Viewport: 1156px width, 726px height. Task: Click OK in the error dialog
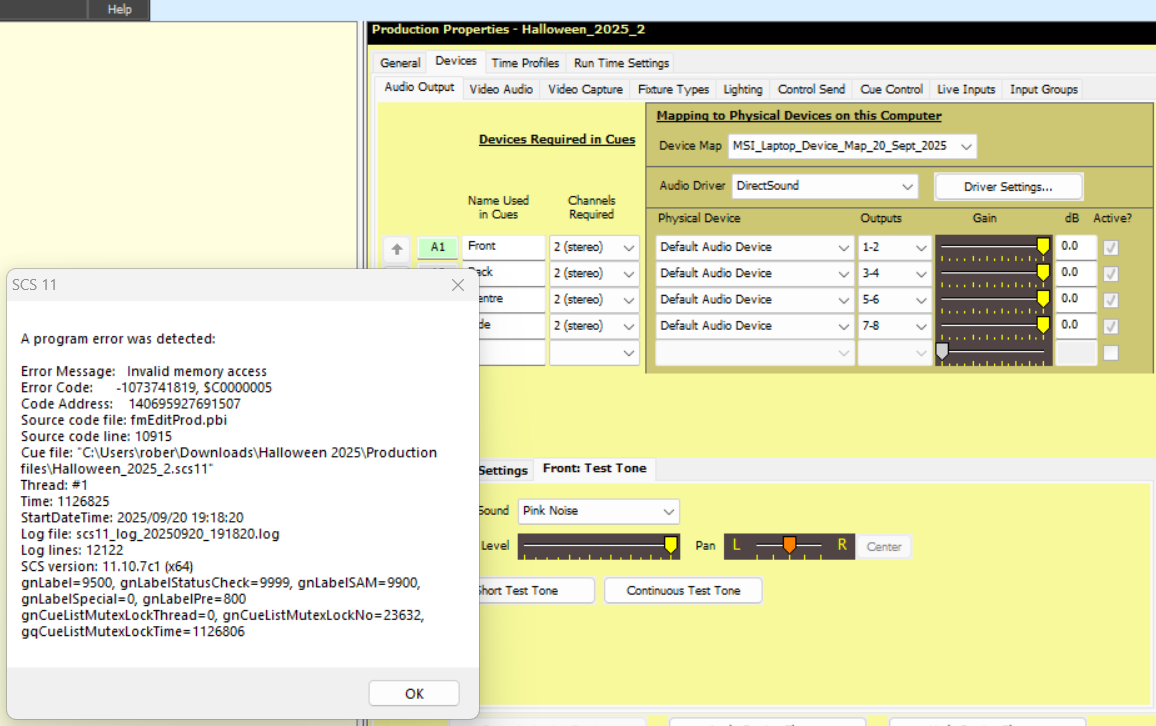(x=414, y=693)
